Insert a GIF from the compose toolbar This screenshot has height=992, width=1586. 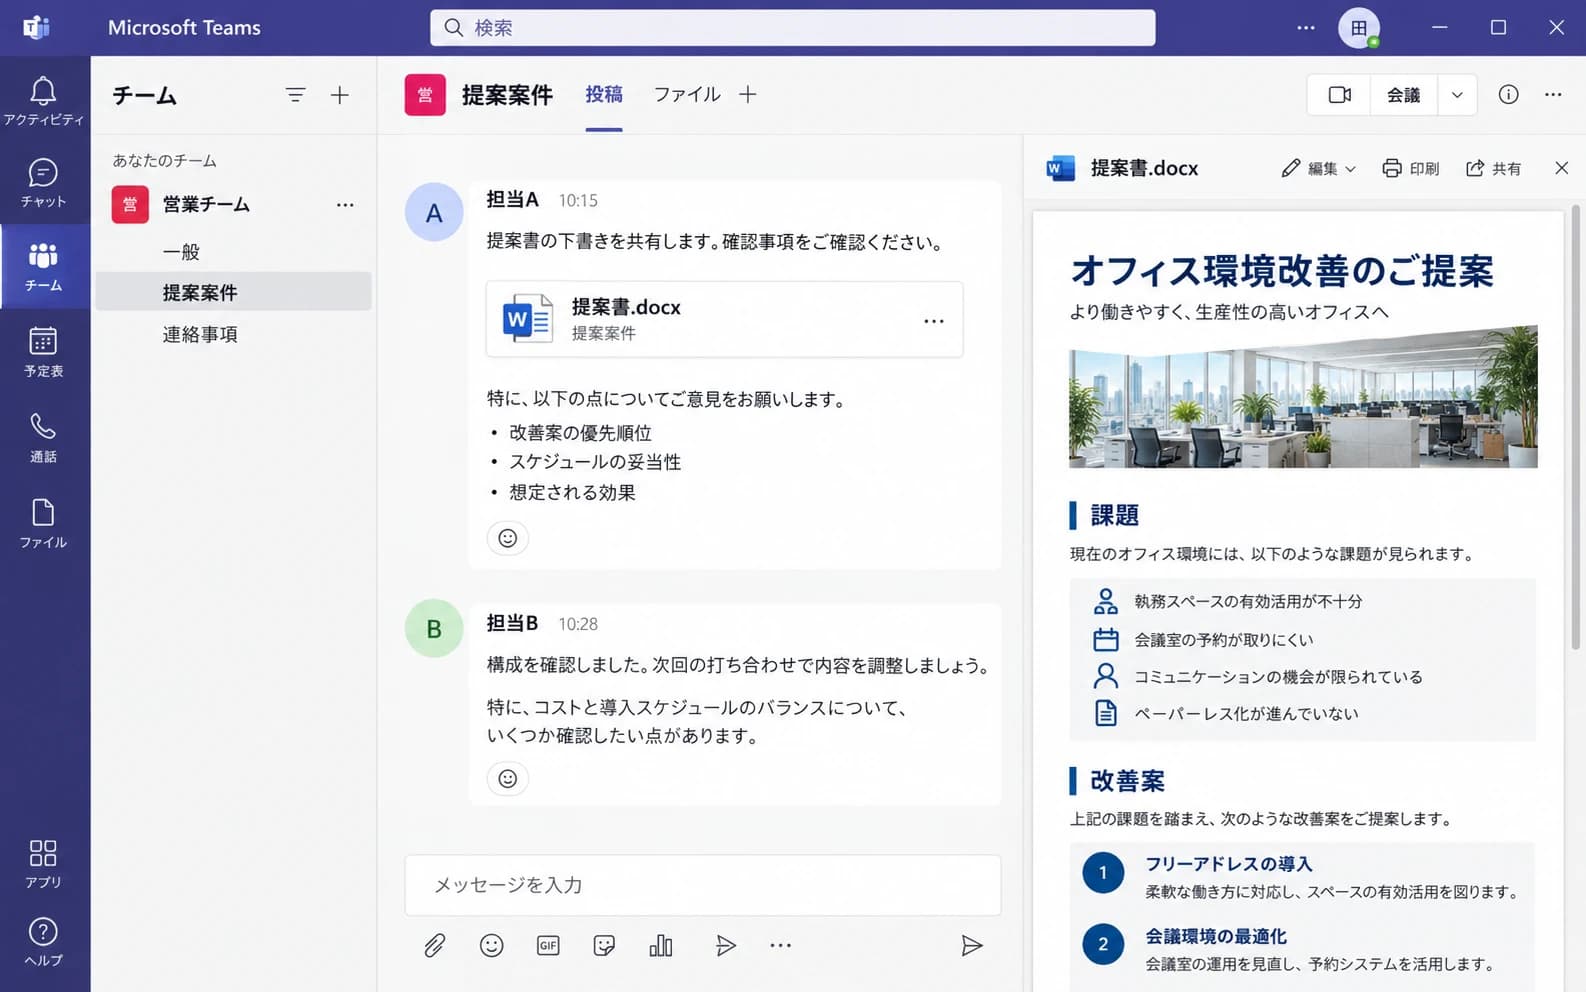click(x=548, y=945)
